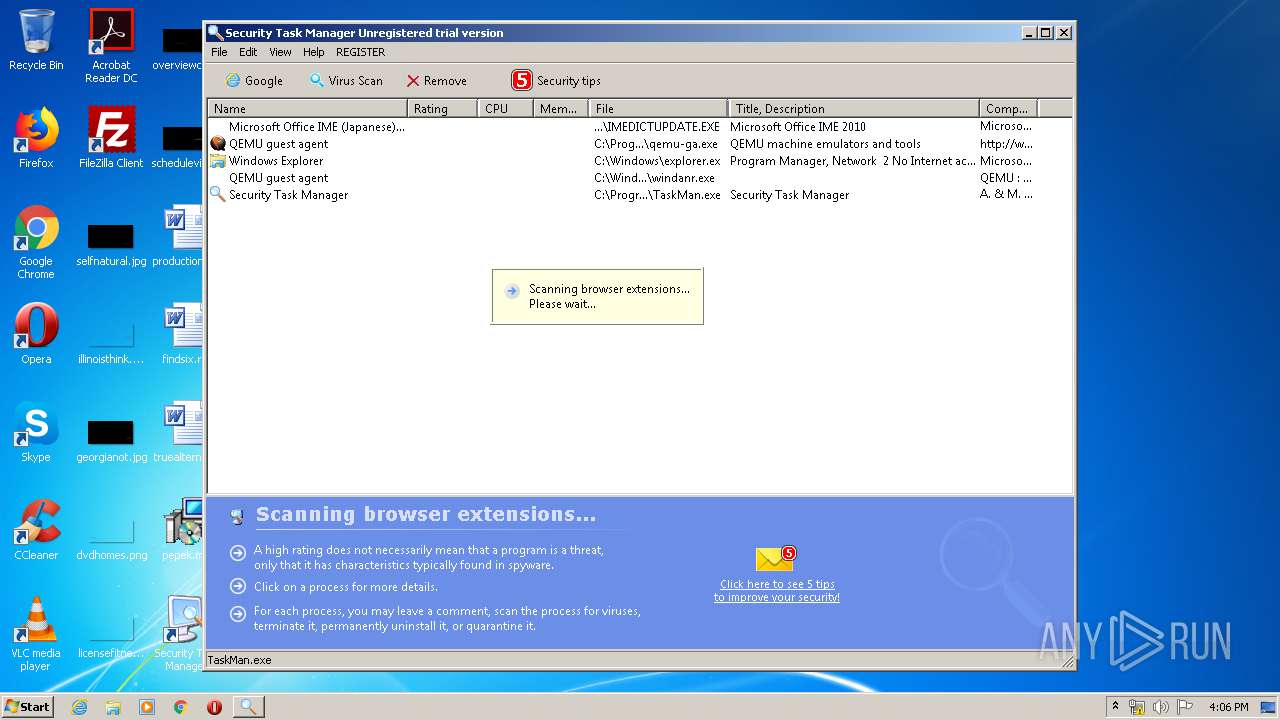
Task: Sort by the Company column header
Action: click(x=1008, y=108)
